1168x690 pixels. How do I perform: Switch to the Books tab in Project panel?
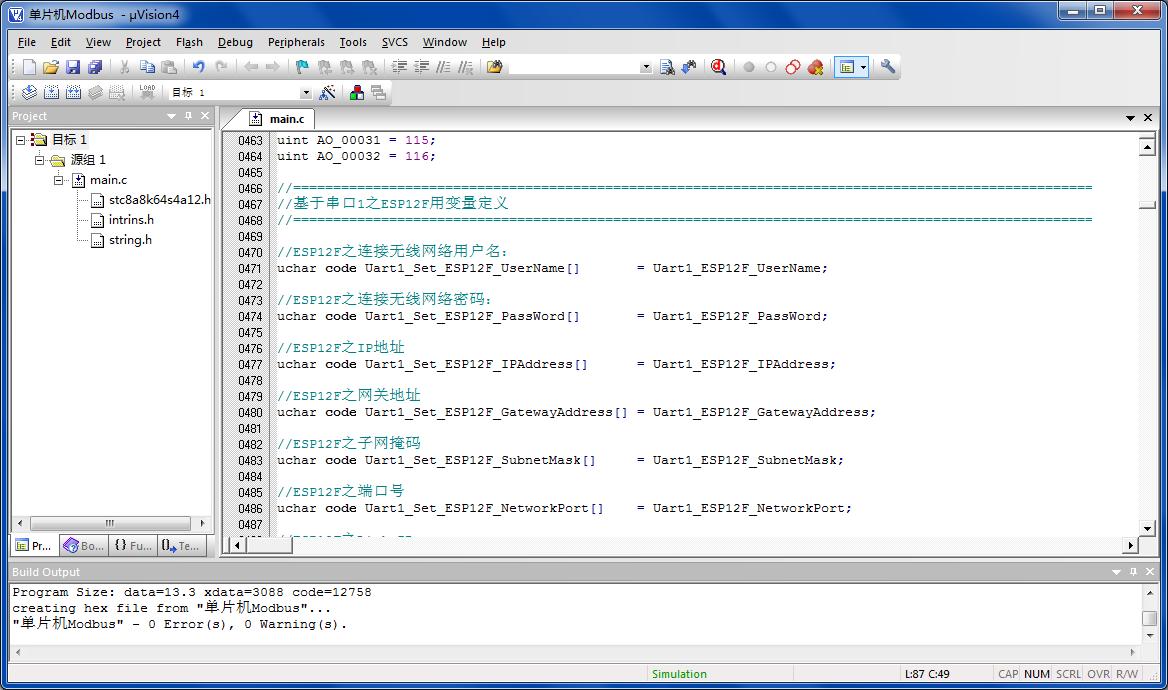click(83, 545)
